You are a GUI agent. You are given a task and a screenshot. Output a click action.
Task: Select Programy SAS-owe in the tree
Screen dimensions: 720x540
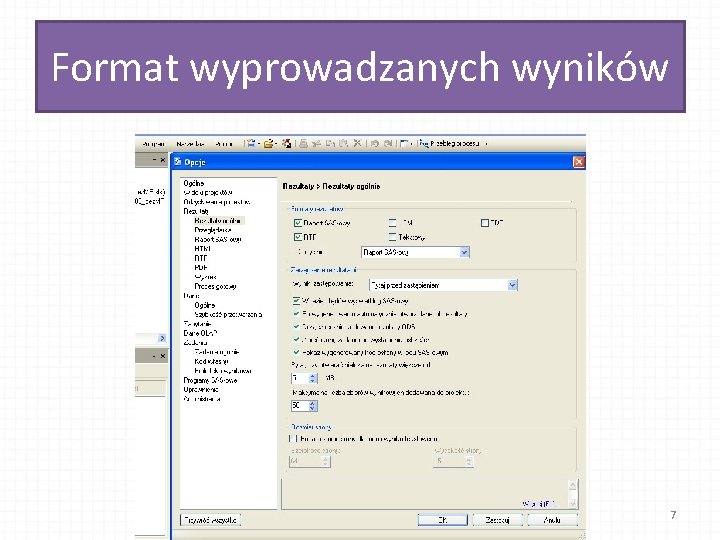click(210, 380)
